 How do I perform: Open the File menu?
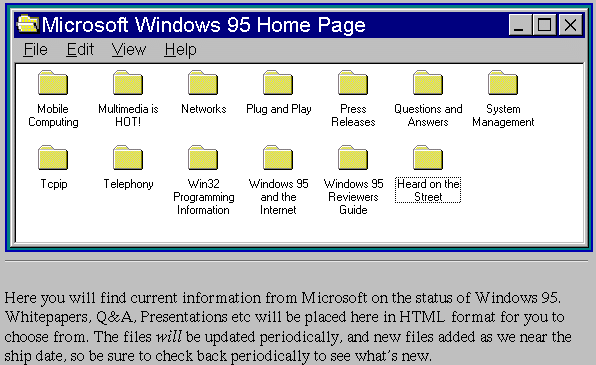tap(35, 50)
